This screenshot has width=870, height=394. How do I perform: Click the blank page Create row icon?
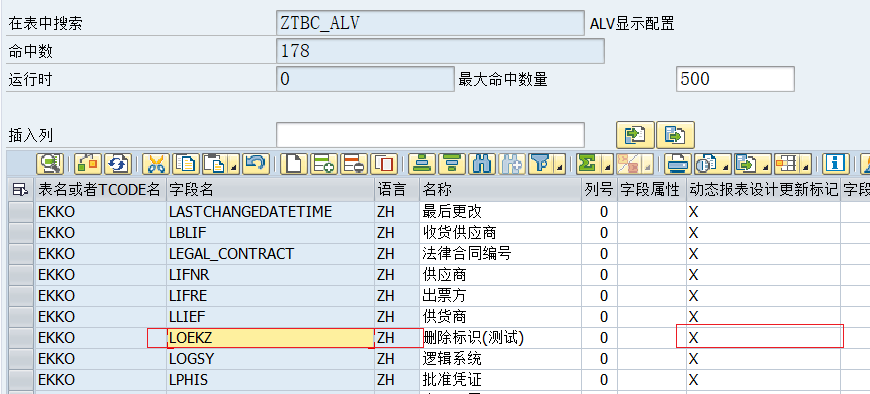point(294,164)
